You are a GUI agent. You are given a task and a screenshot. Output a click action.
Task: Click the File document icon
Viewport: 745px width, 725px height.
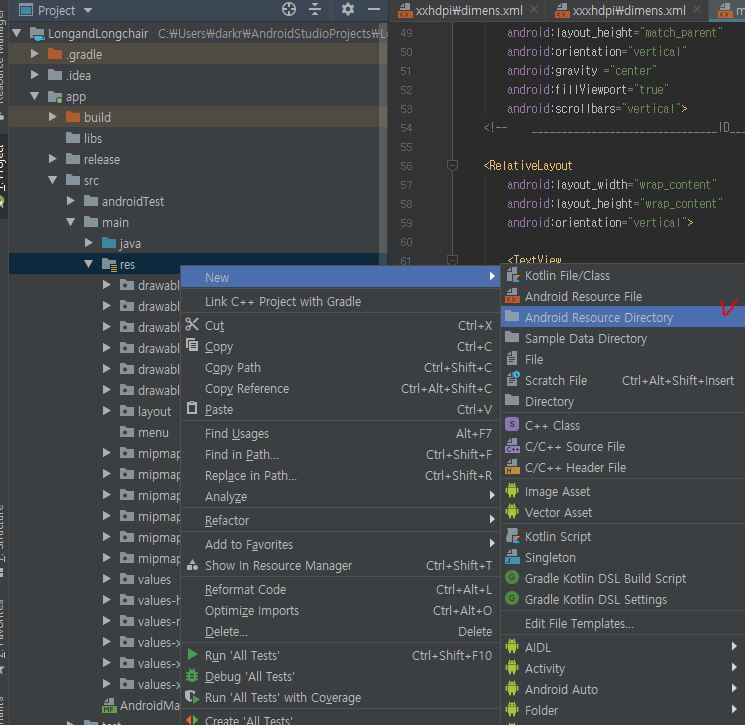[512, 359]
